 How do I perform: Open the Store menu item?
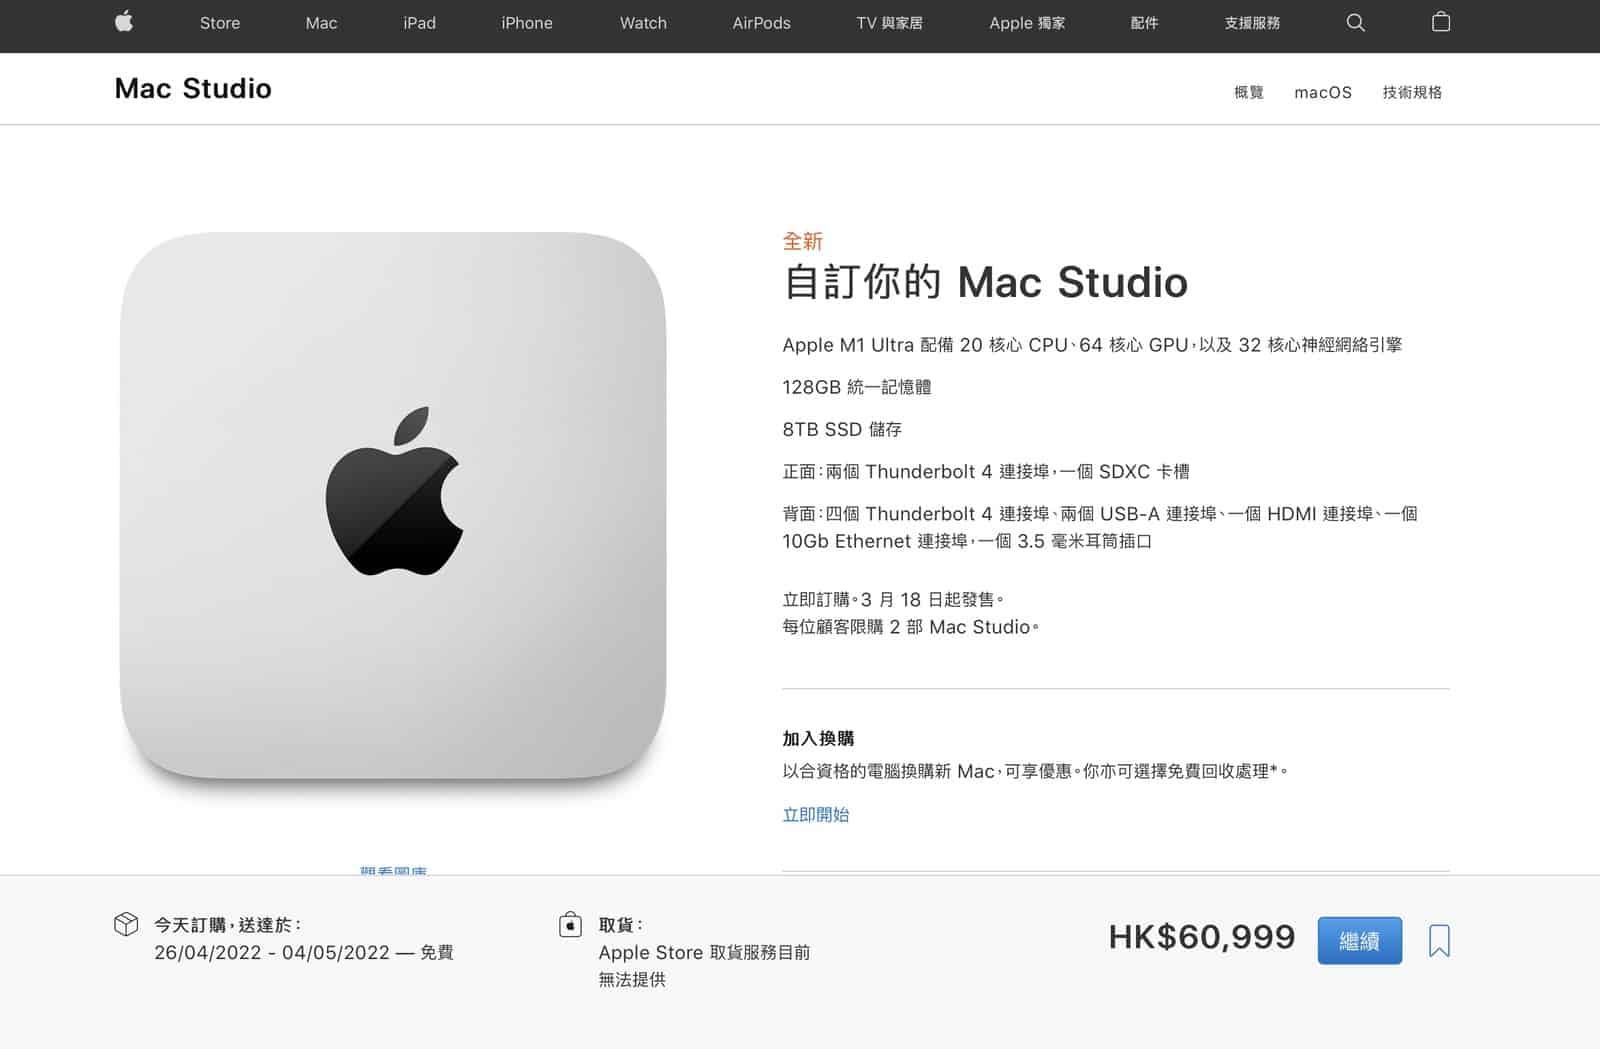tap(220, 23)
